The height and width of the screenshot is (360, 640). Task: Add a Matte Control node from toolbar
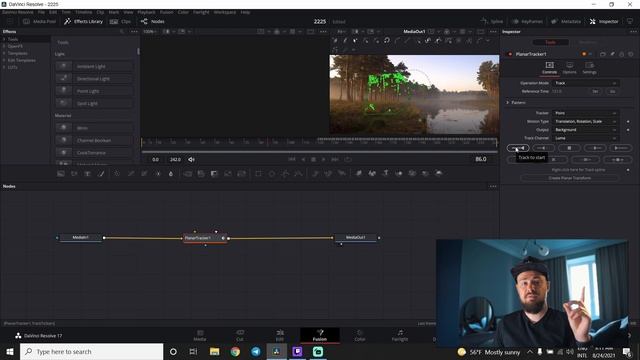tap(214, 173)
